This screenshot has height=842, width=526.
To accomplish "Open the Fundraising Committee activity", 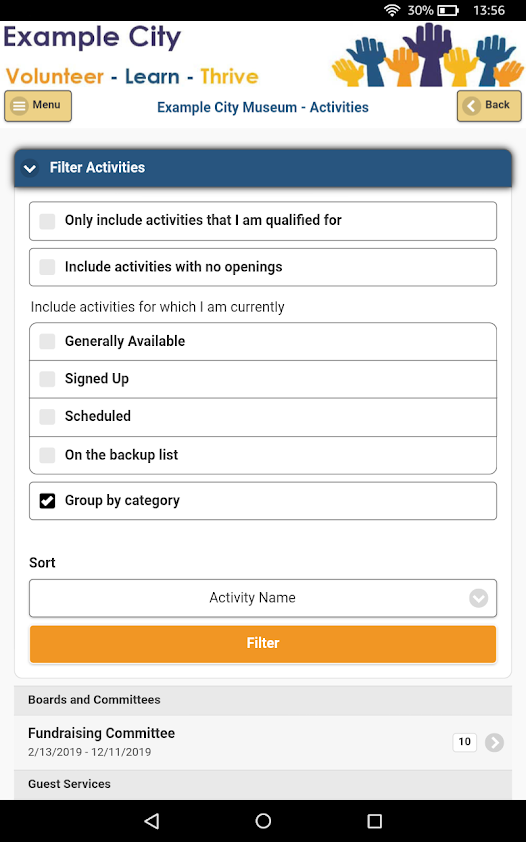I will click(x=263, y=742).
